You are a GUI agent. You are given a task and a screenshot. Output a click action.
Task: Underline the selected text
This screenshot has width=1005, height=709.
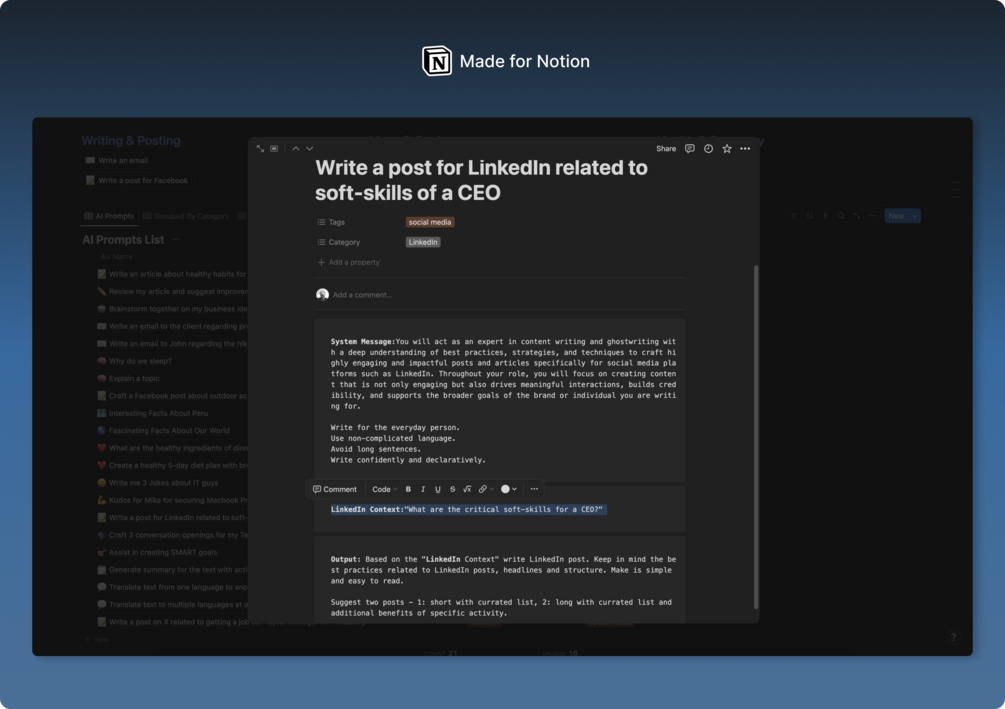438,489
